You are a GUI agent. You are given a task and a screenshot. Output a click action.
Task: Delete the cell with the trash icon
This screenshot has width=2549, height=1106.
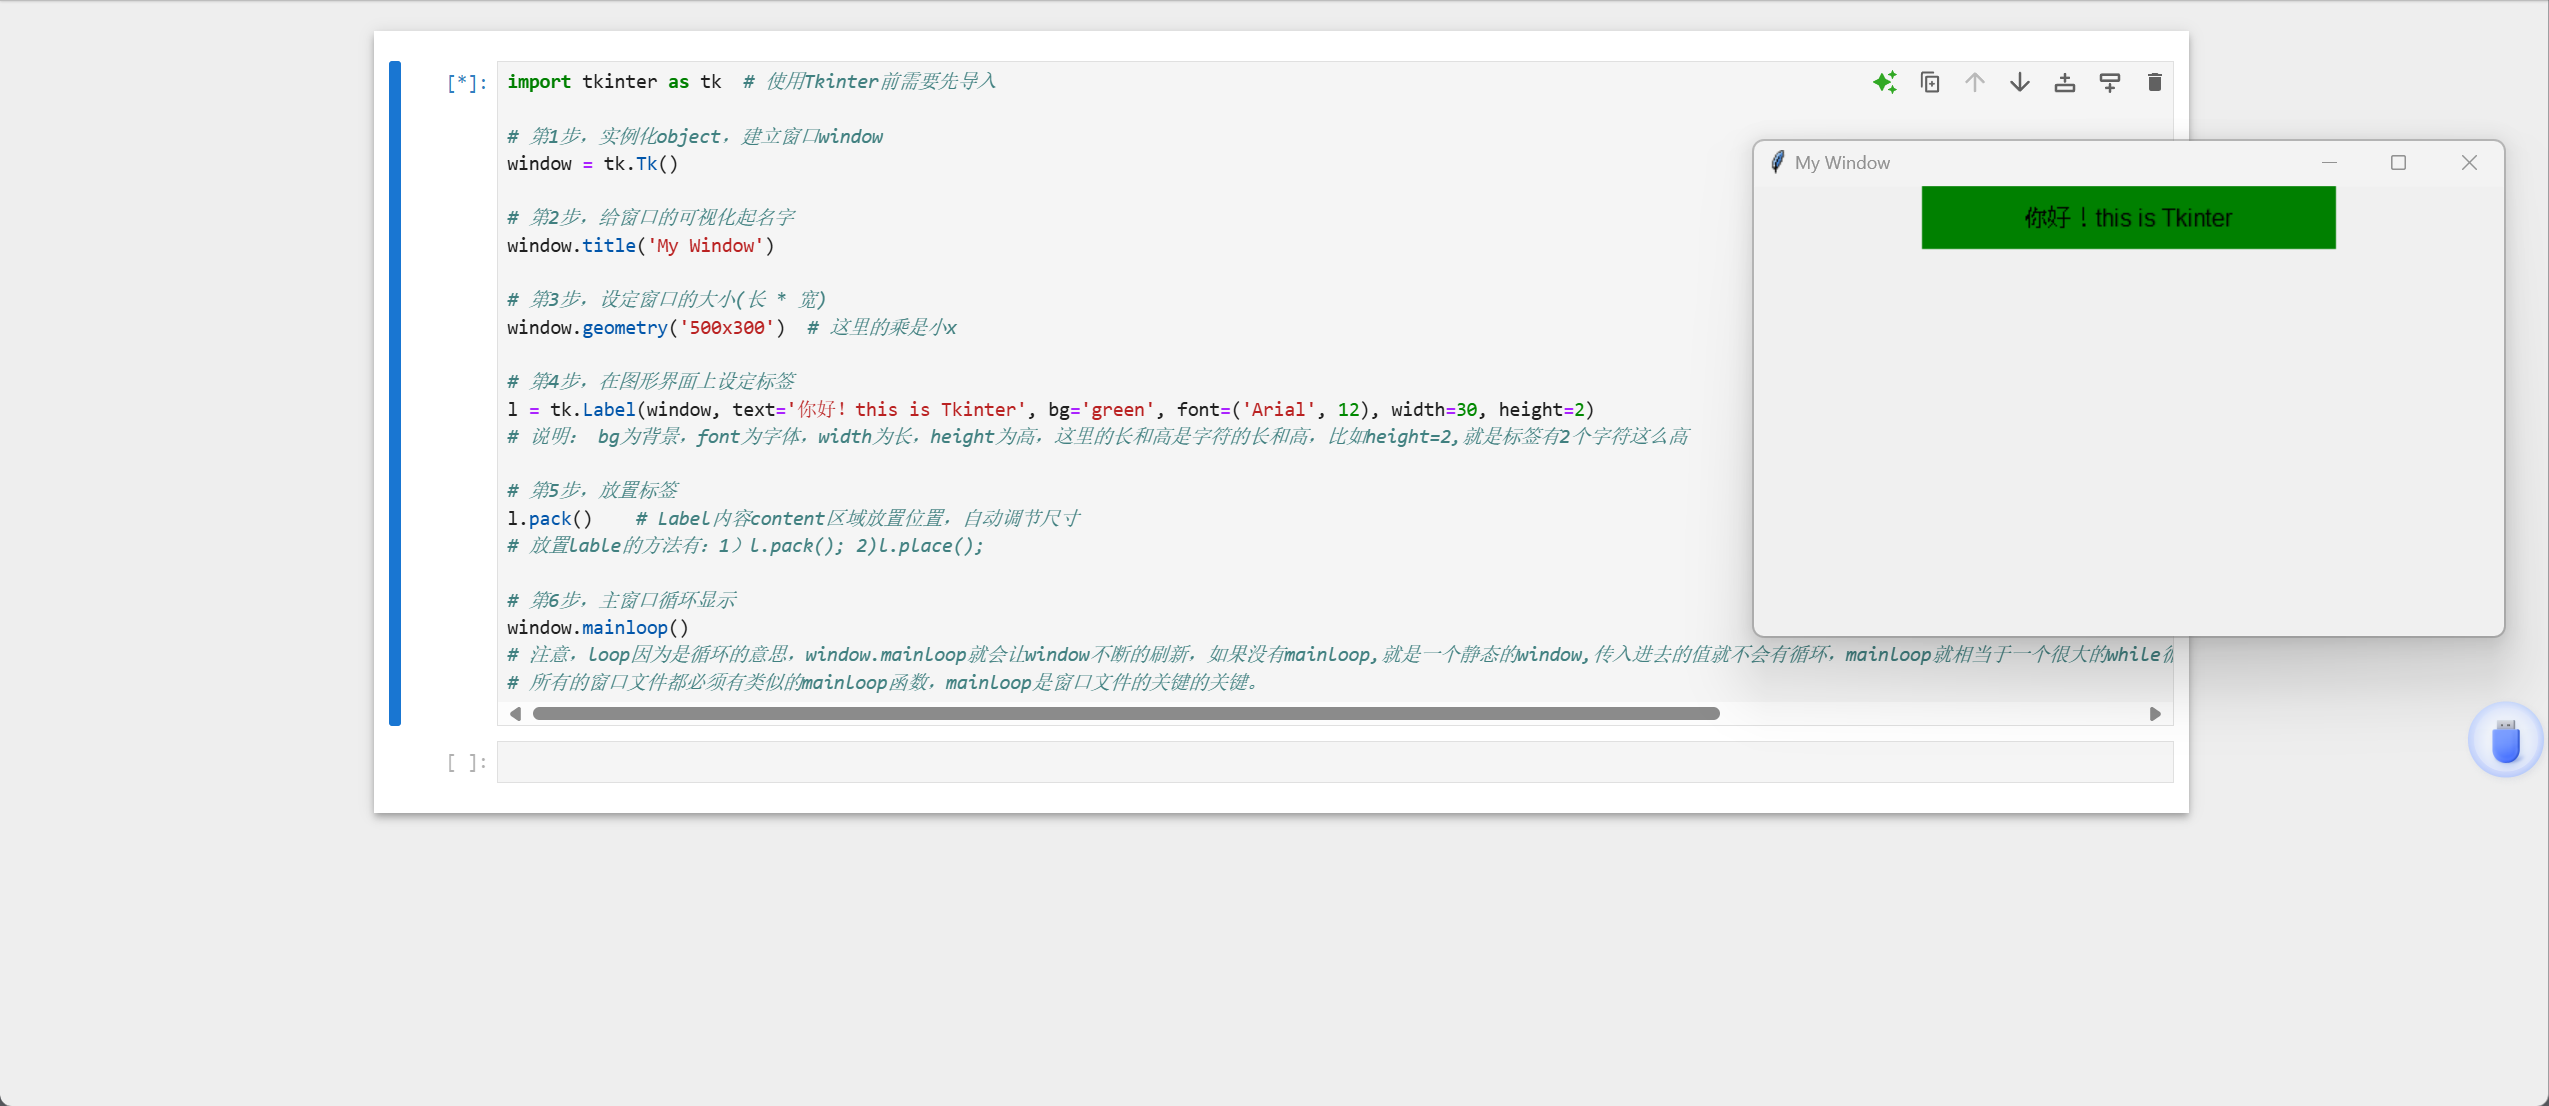(2155, 82)
